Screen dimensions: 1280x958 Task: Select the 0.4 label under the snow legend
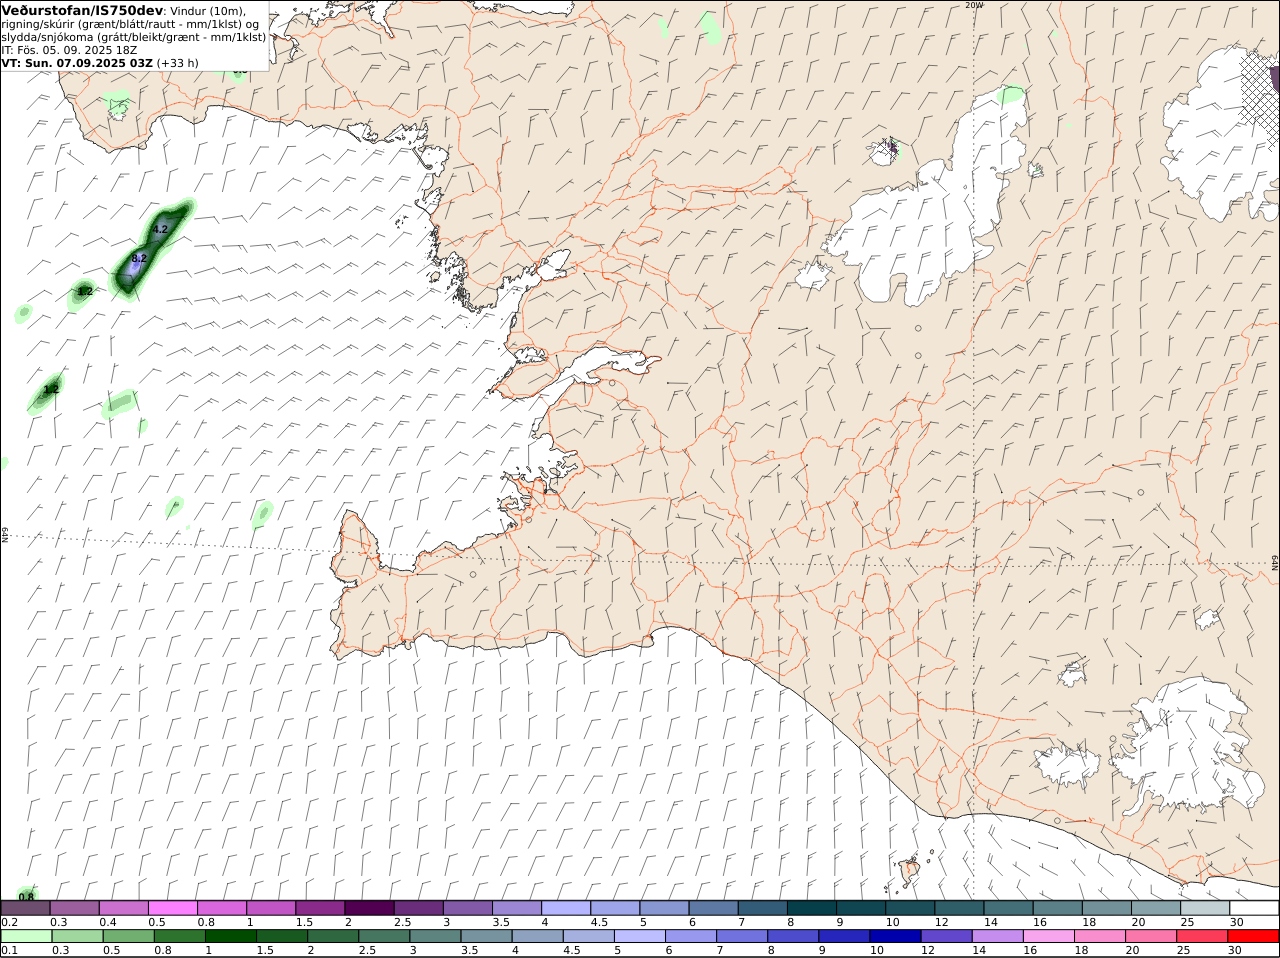108,922
